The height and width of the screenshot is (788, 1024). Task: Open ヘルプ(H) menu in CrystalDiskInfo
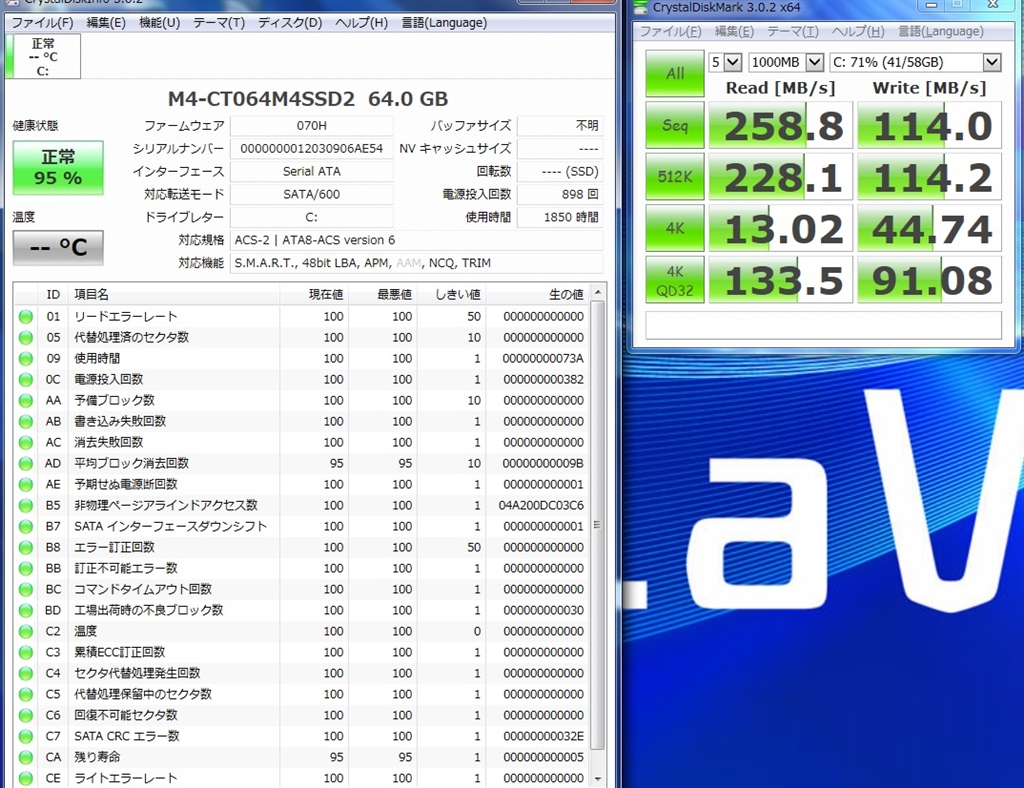[x=360, y=23]
